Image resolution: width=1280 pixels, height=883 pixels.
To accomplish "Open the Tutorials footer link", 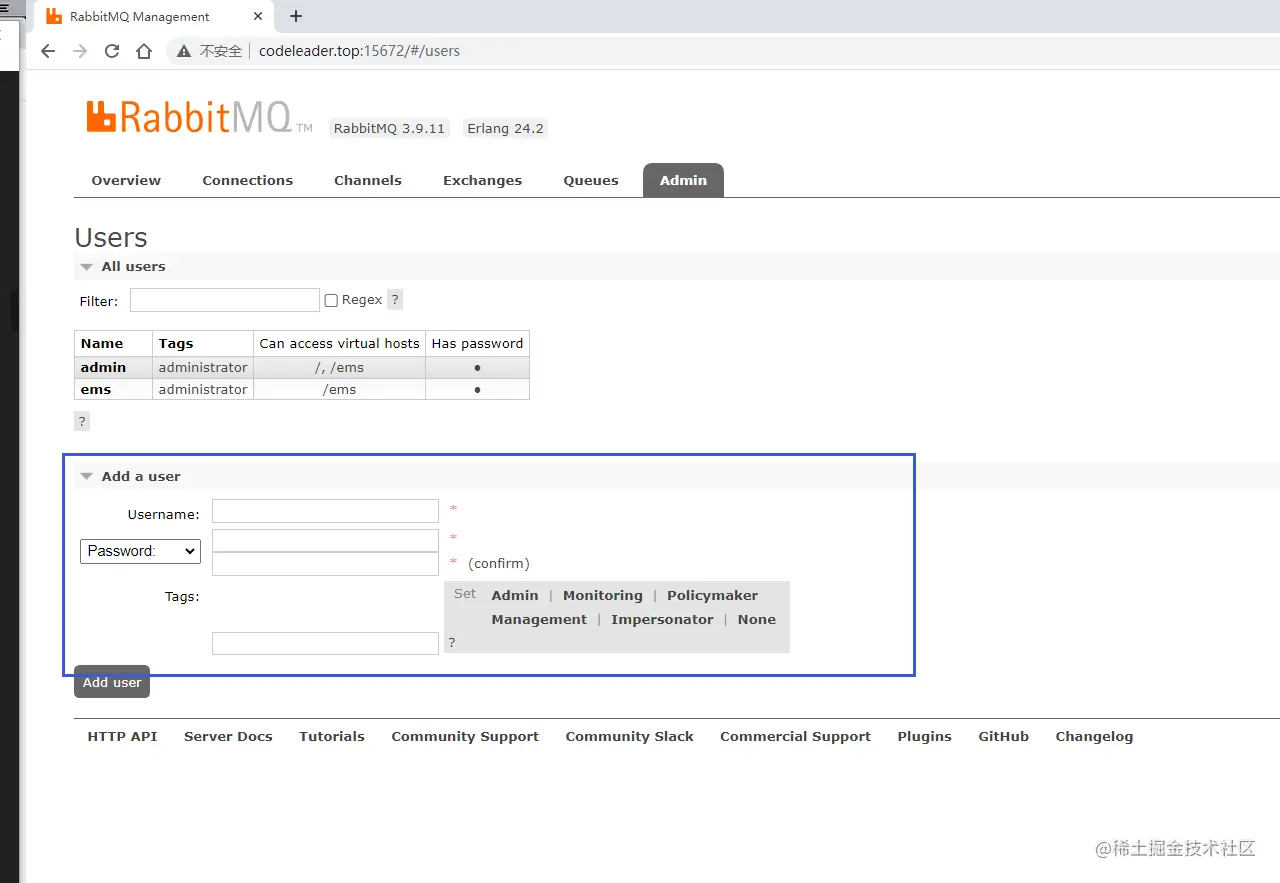I will click(332, 737).
